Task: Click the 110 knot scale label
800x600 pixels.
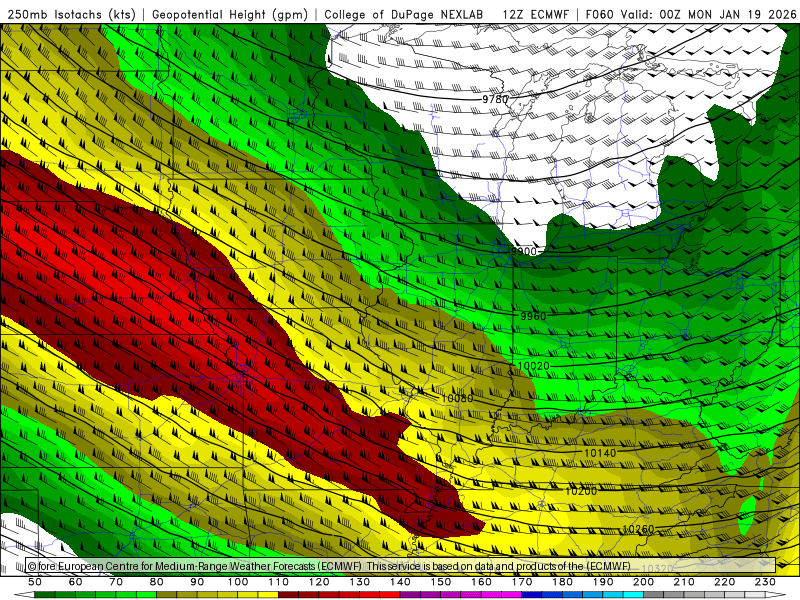Action: point(279,582)
